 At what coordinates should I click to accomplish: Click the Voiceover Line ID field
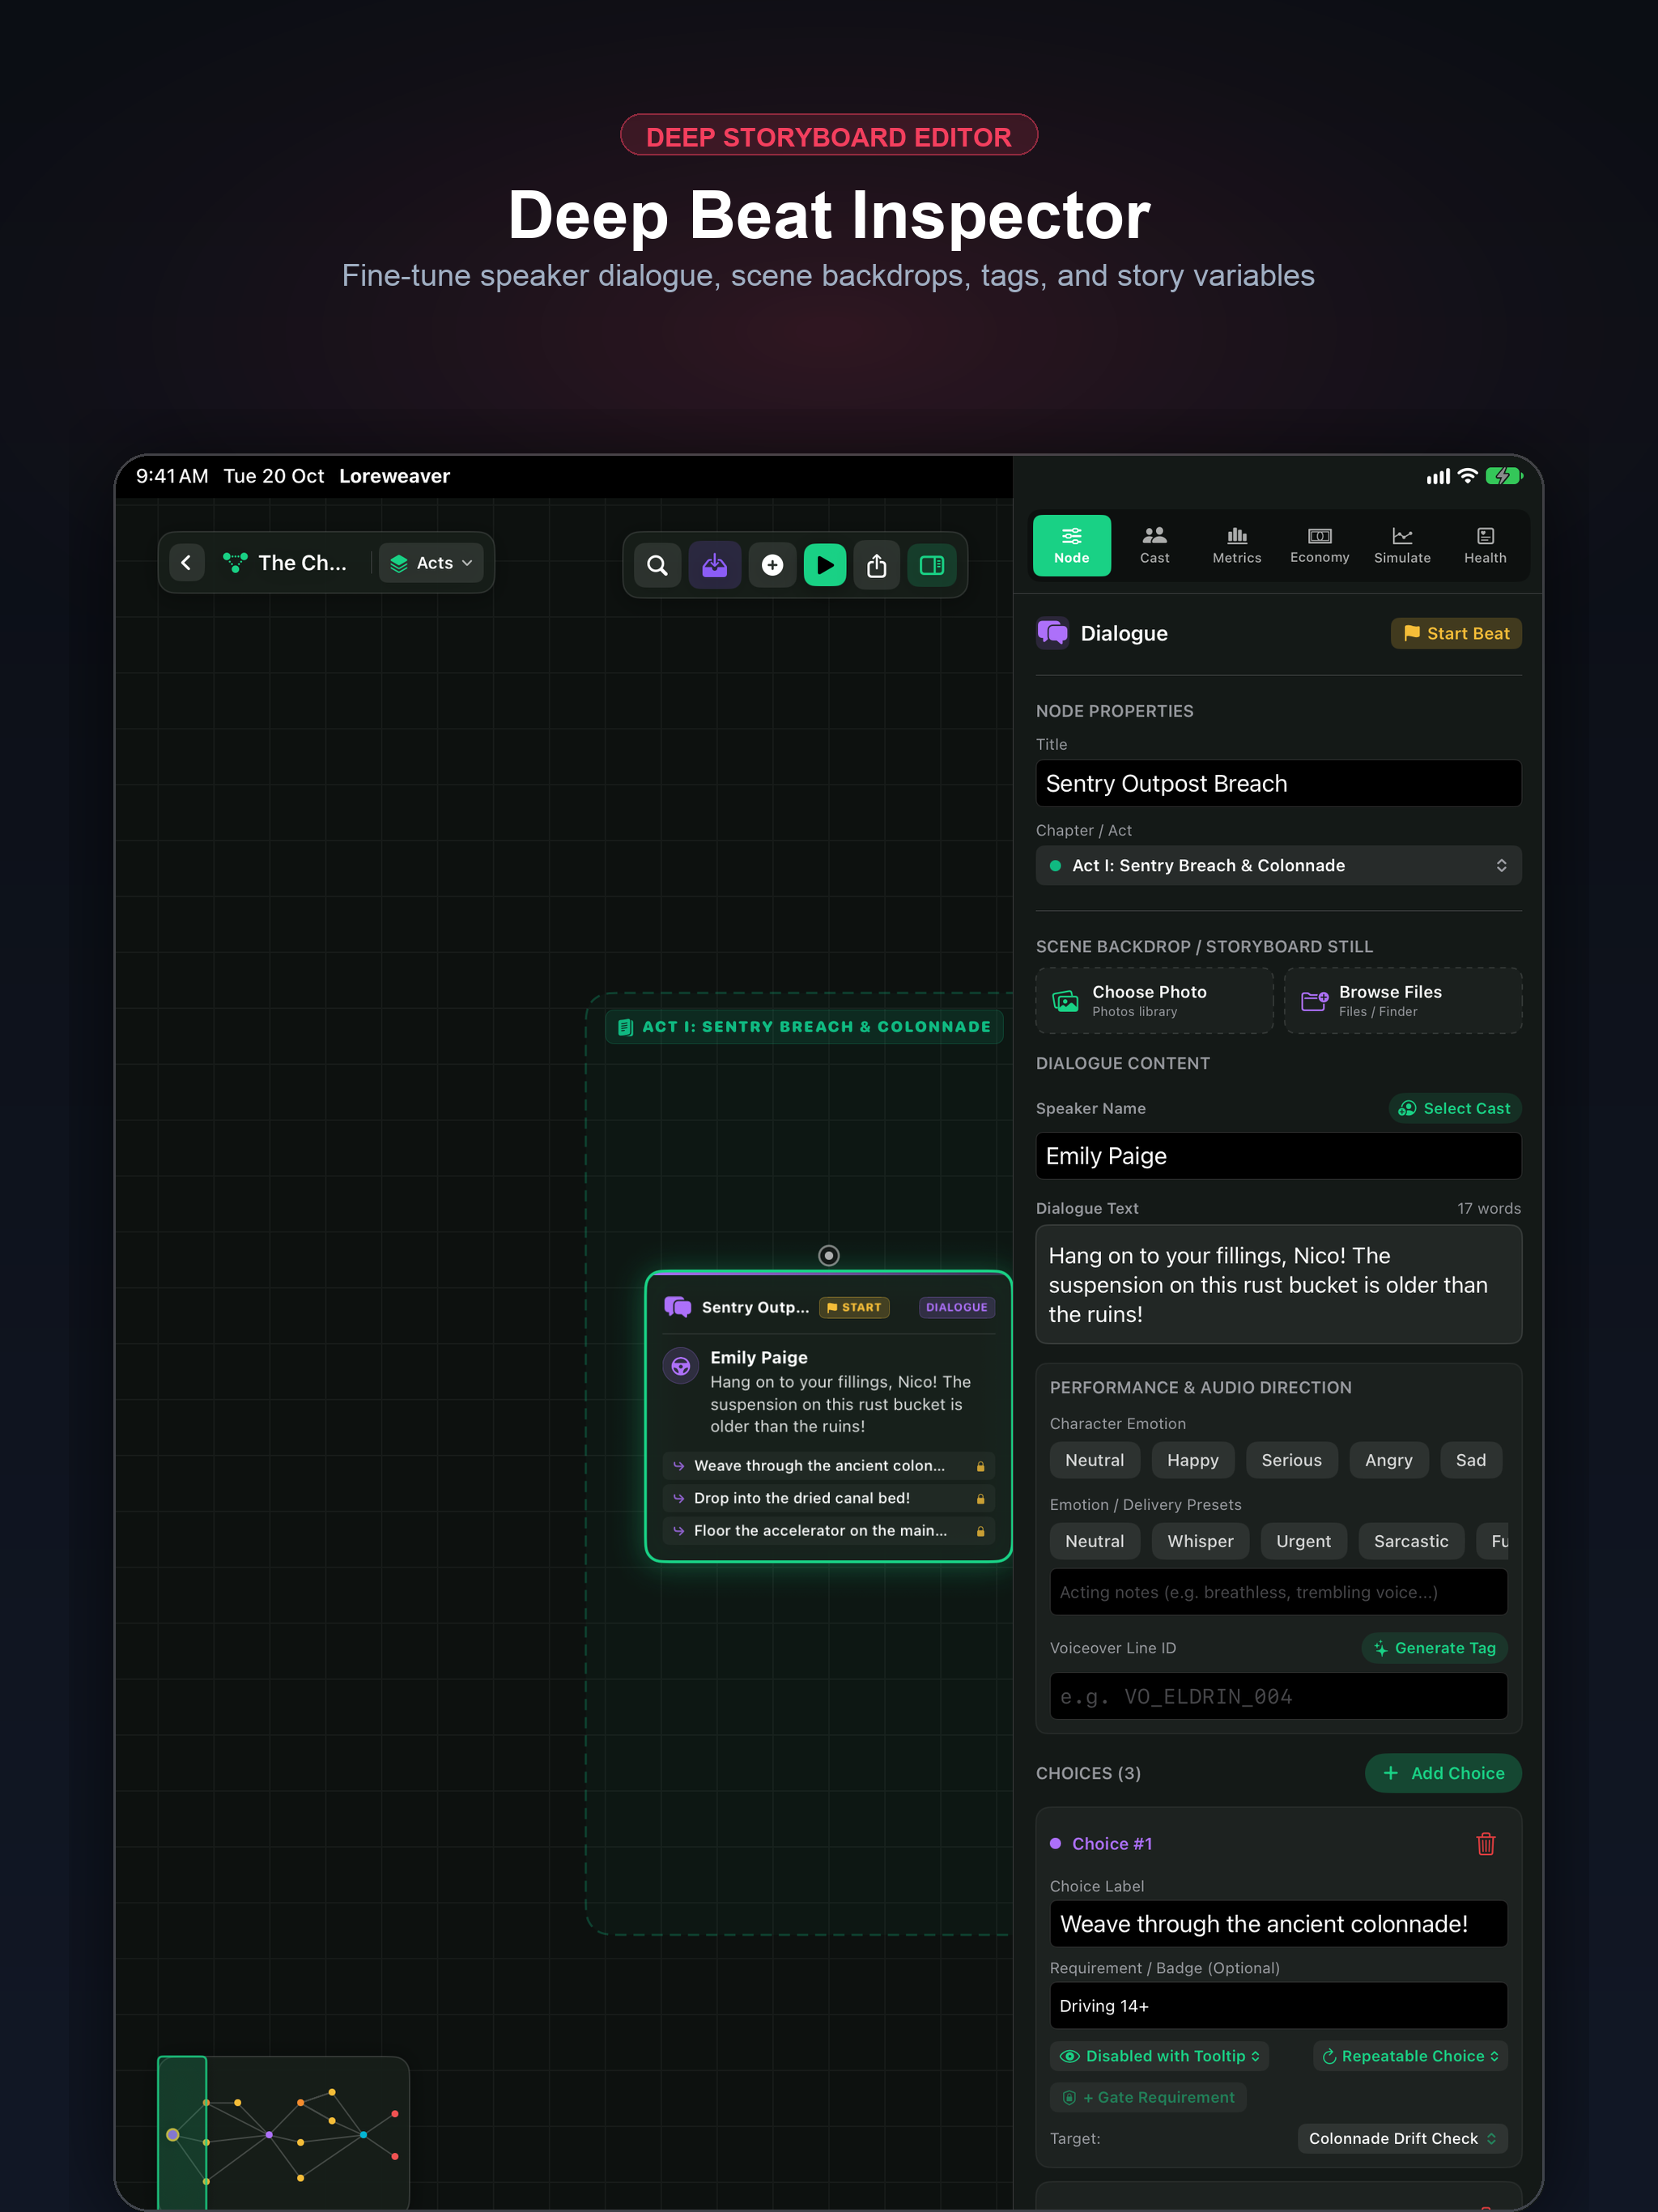[1278, 1696]
